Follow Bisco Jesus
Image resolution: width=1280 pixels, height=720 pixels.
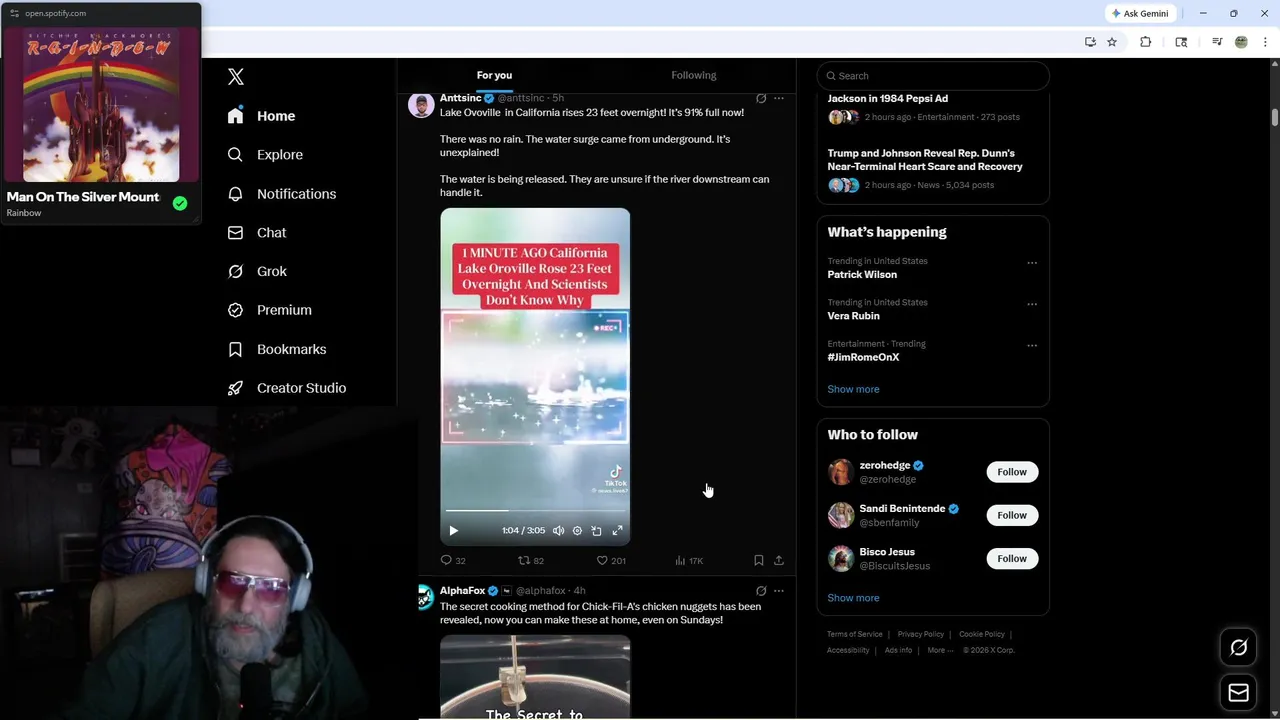(1012, 559)
